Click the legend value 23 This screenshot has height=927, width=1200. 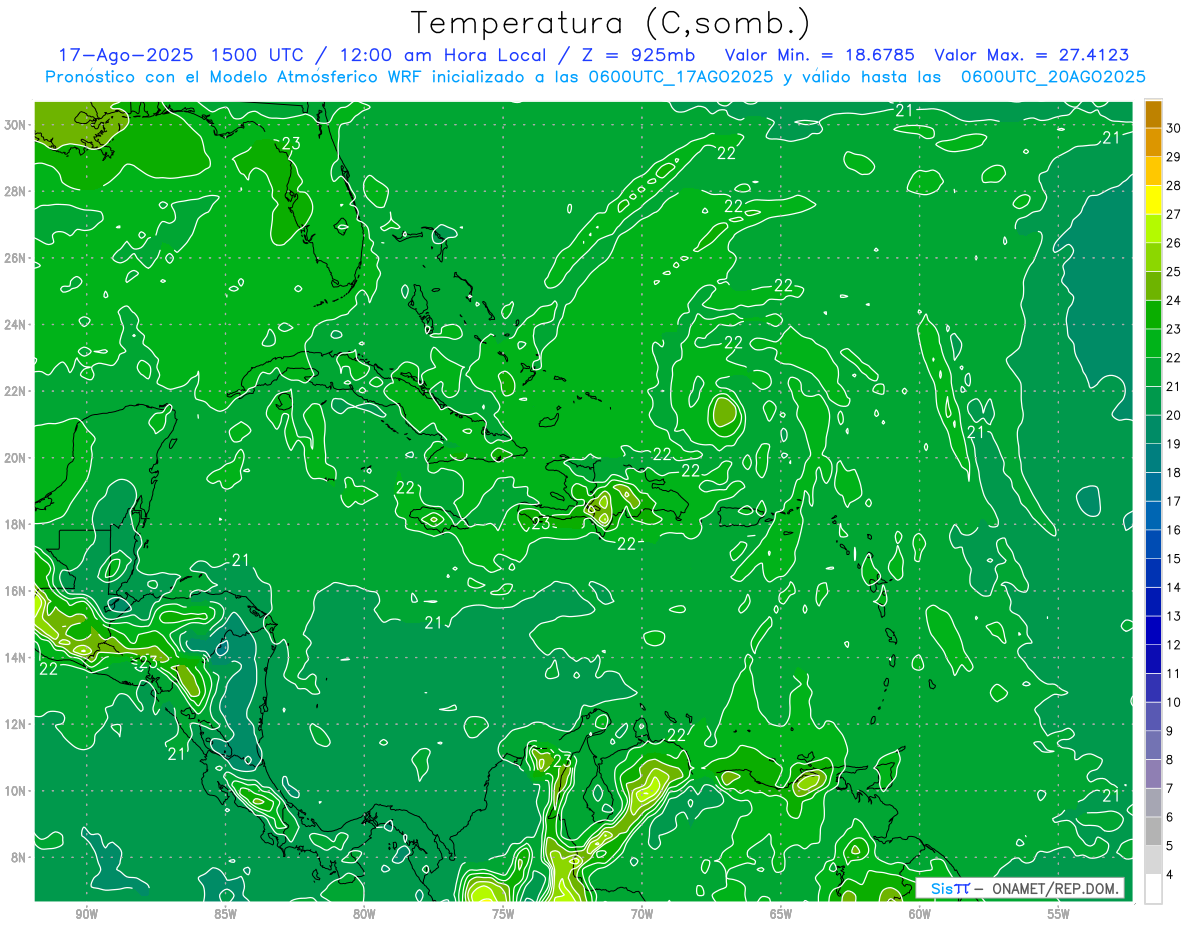click(1173, 329)
